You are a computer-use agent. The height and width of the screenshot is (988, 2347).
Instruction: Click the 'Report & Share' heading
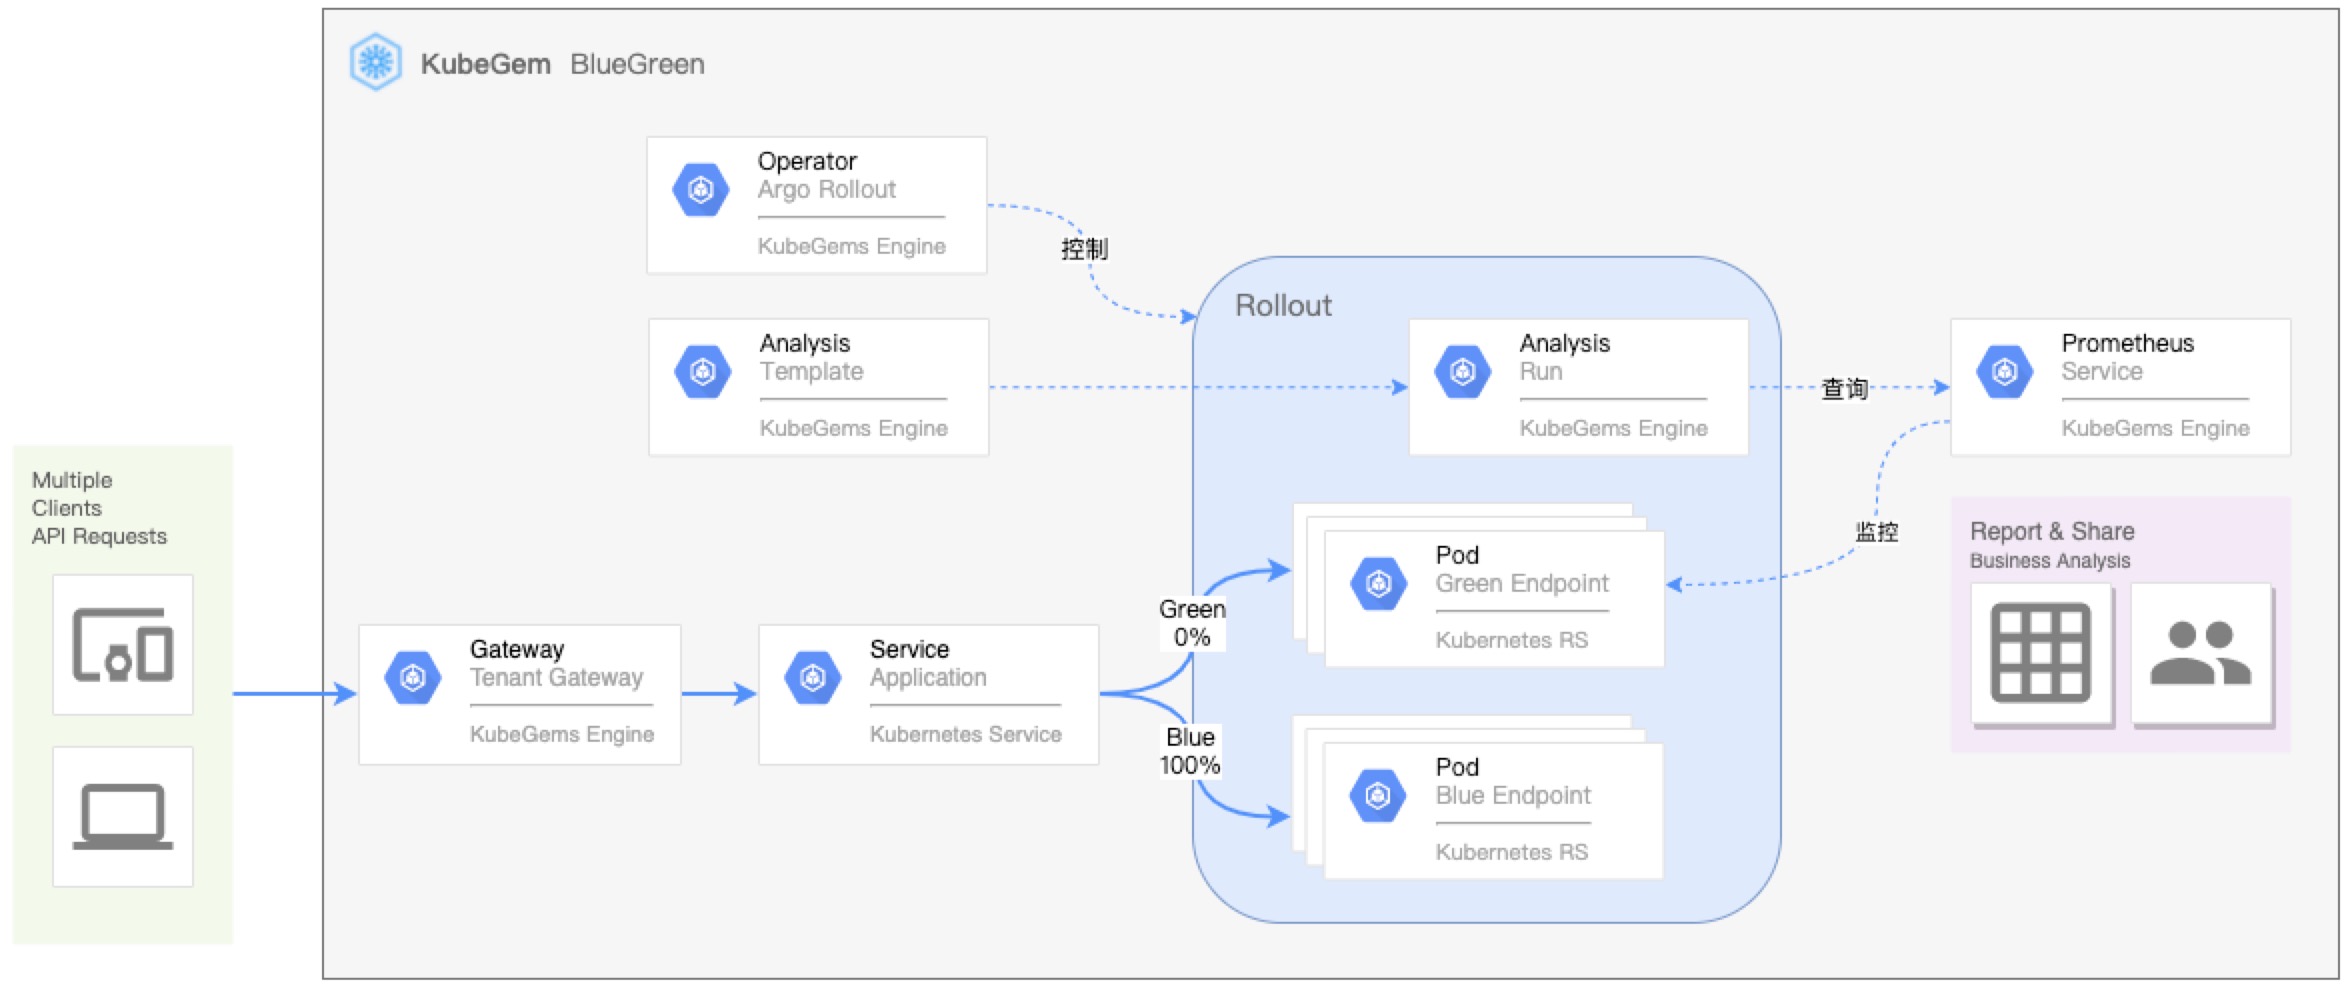click(2051, 531)
